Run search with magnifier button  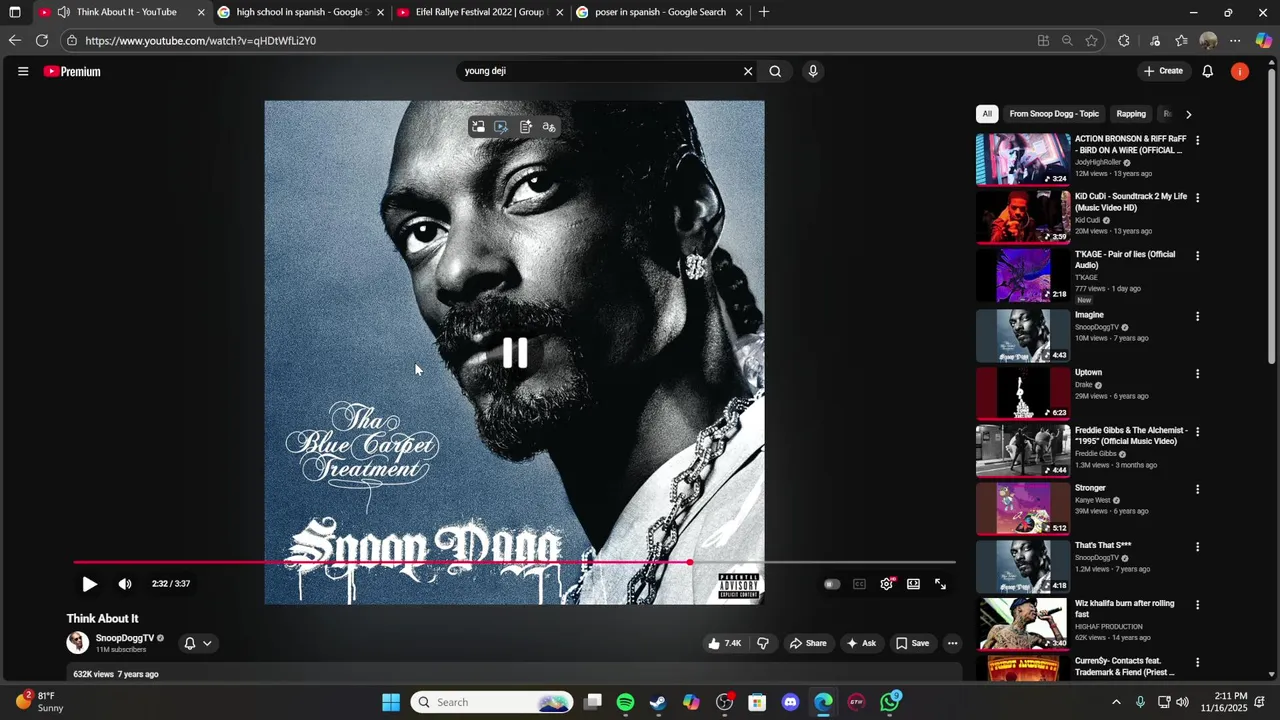point(775,71)
